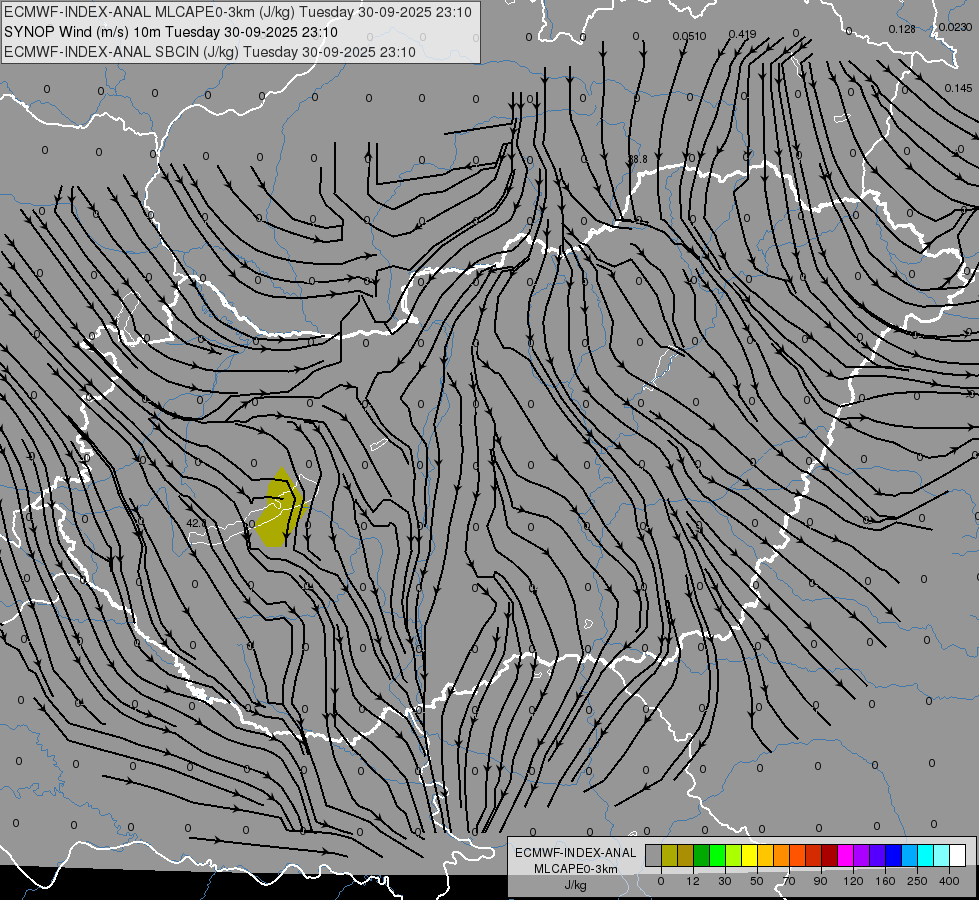The width and height of the screenshot is (979, 900).
Task: Click the 70 tick label in legend
Action: [789, 881]
